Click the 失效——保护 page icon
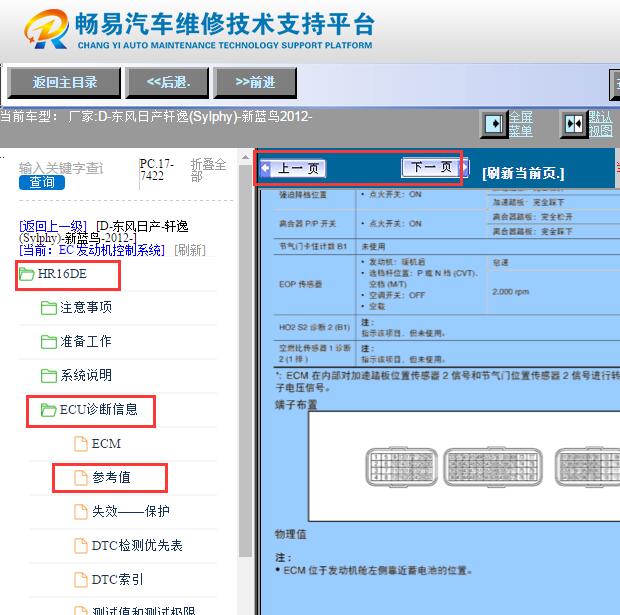Image resolution: width=620 pixels, height=615 pixels. (81, 512)
